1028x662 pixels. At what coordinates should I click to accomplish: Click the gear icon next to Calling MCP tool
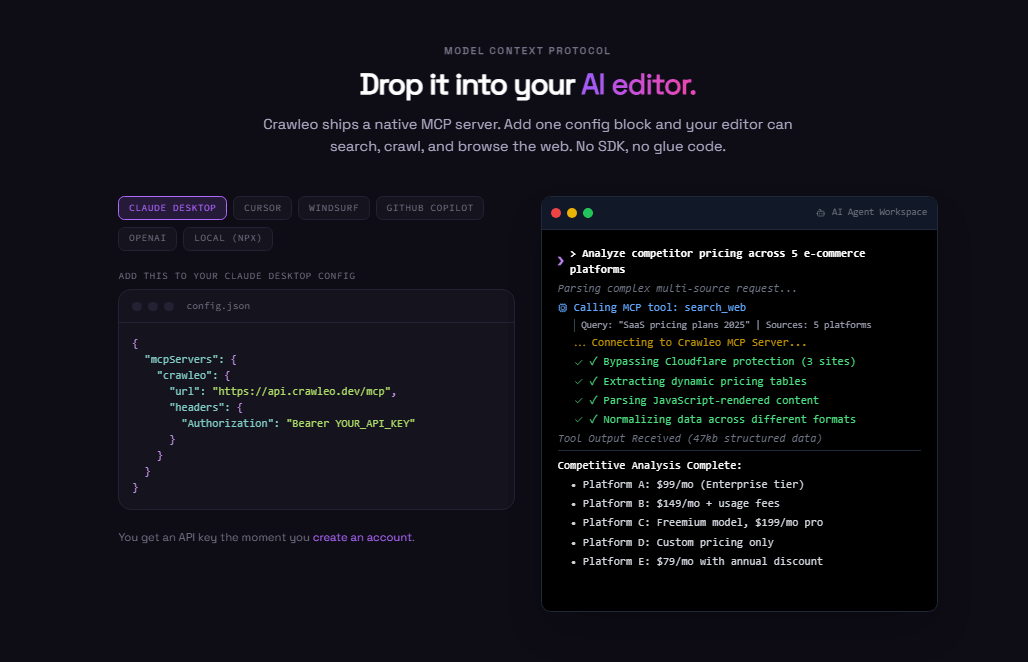pos(563,307)
